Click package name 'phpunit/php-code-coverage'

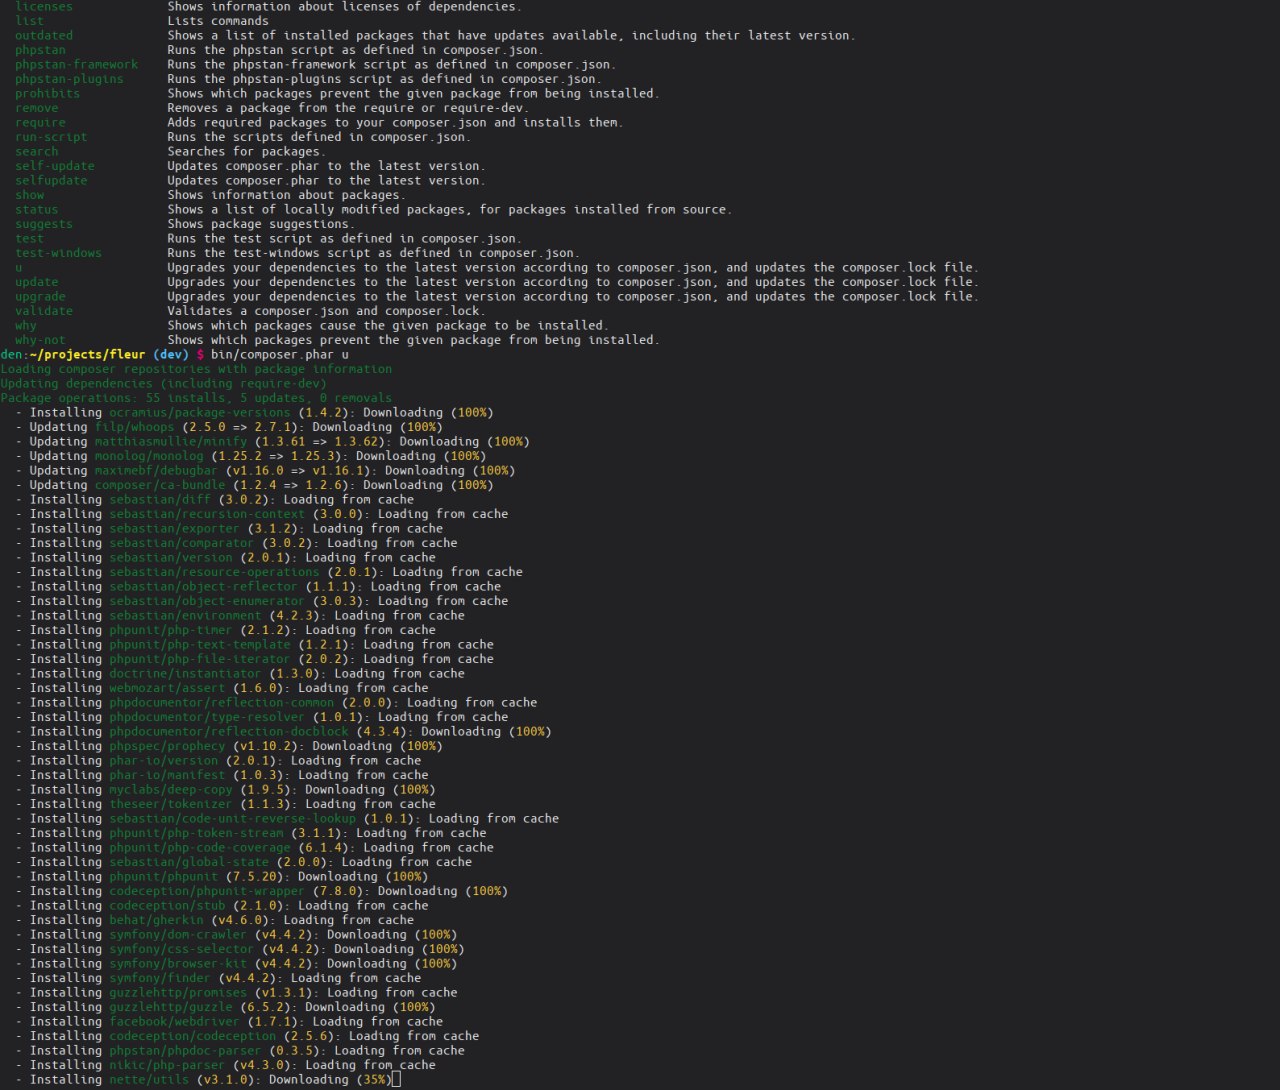coord(200,848)
